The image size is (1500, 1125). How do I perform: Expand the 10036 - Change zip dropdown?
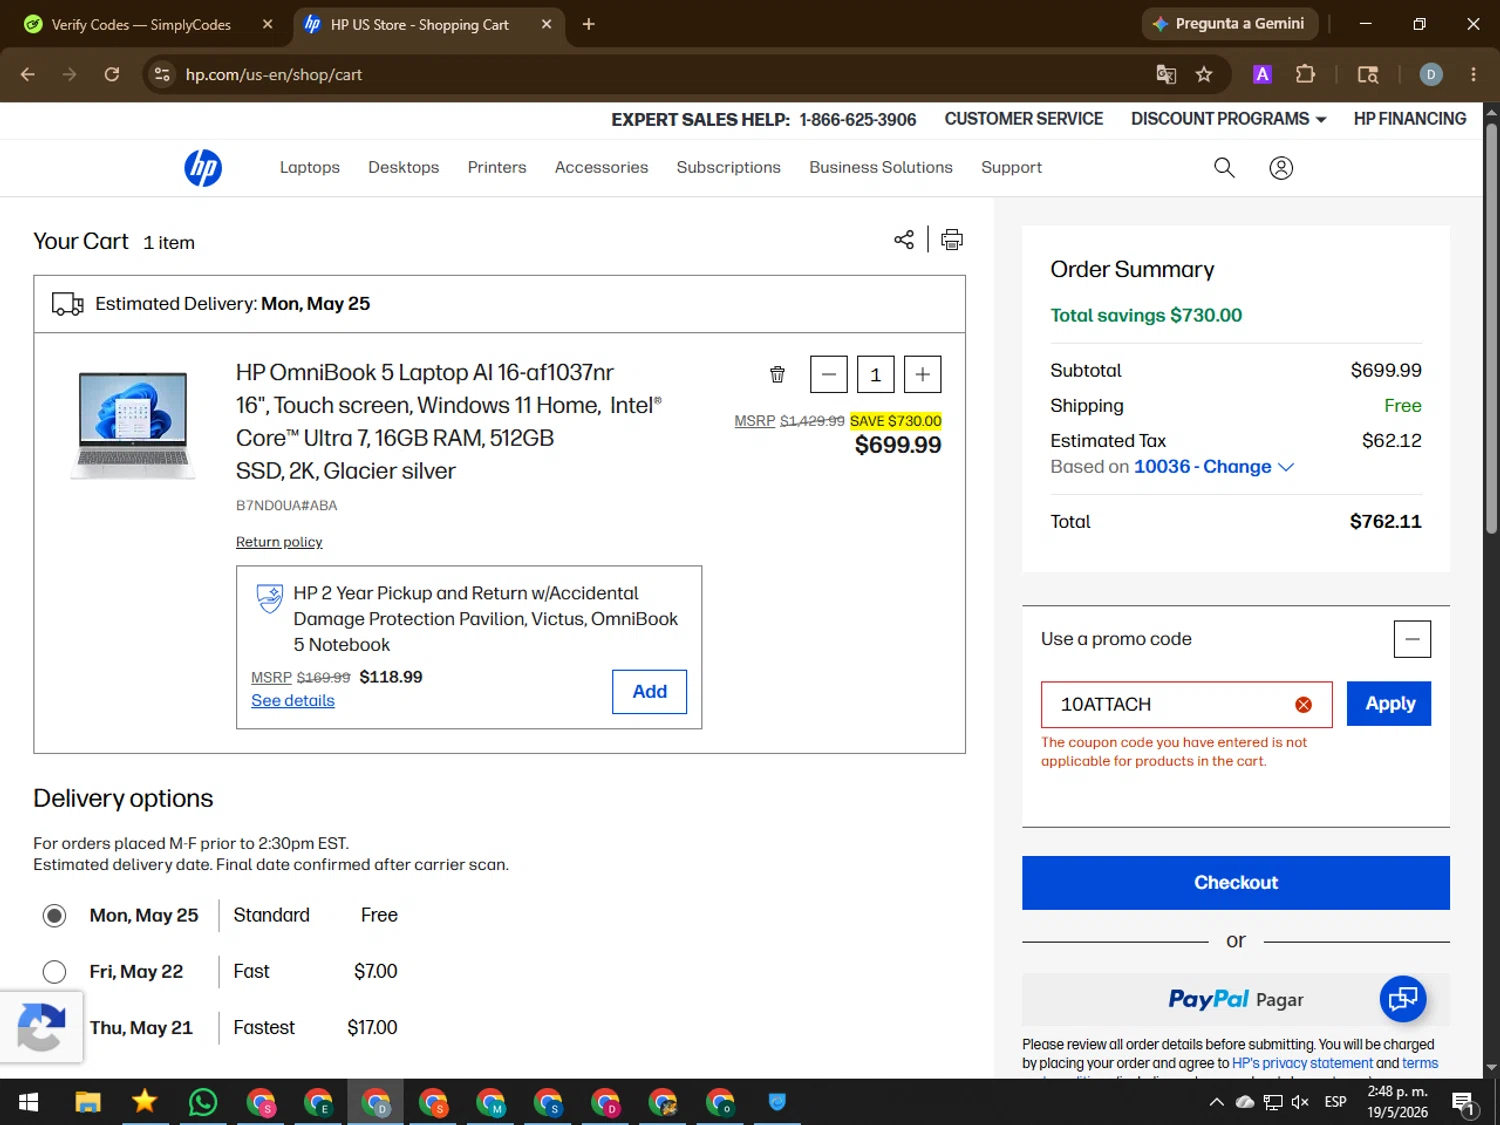tap(1214, 467)
